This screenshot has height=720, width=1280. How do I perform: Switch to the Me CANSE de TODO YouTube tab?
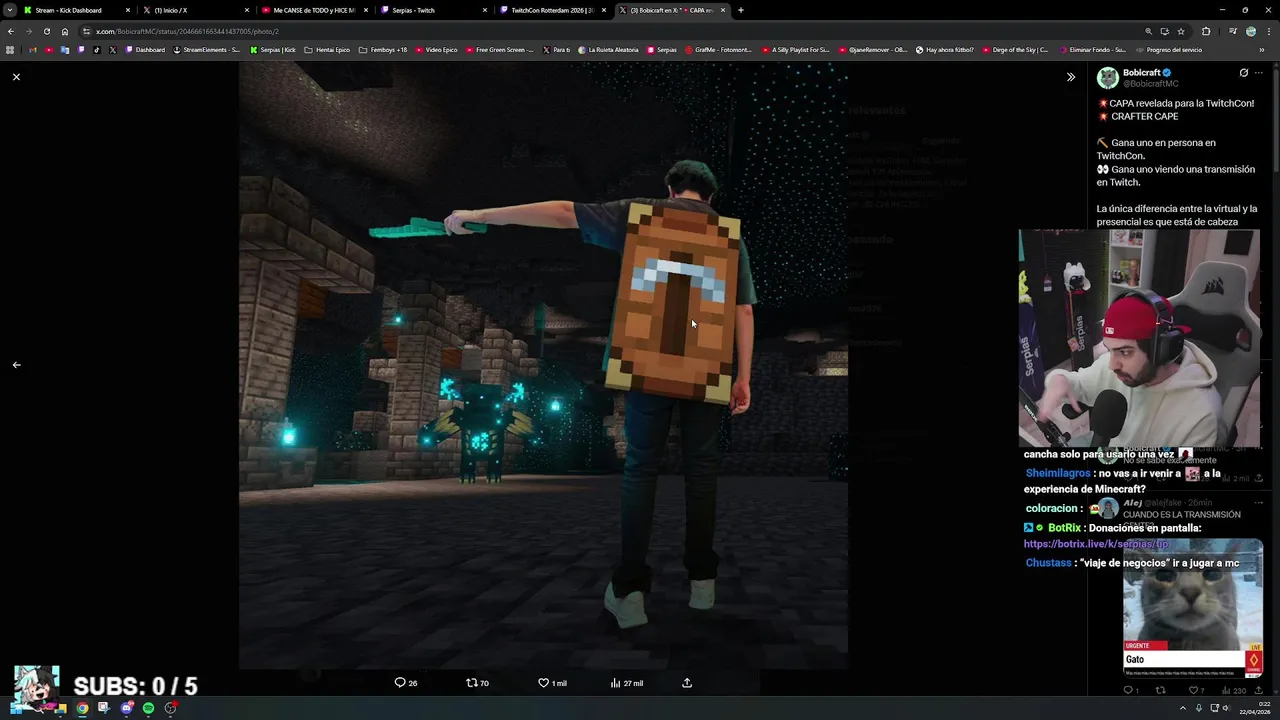pos(313,10)
